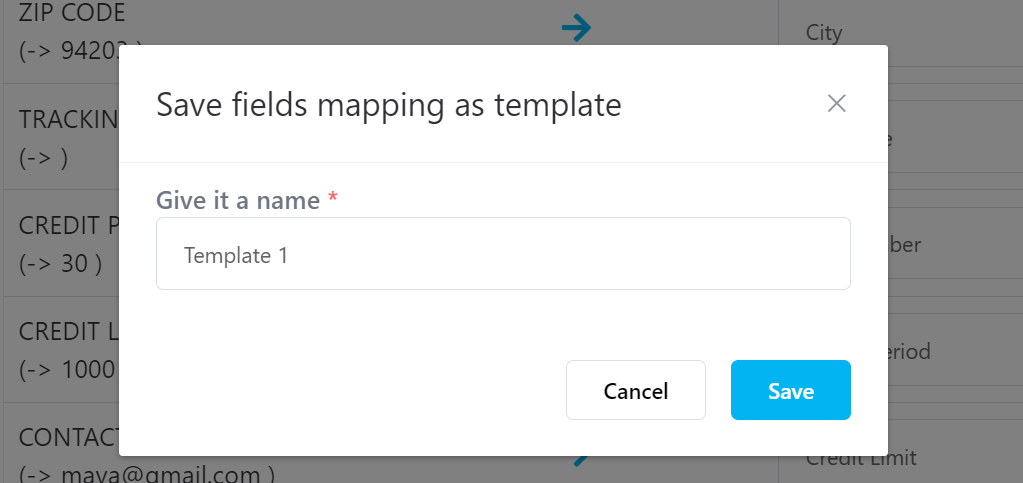Click the "Save fields mapping as template" heading

point(389,104)
